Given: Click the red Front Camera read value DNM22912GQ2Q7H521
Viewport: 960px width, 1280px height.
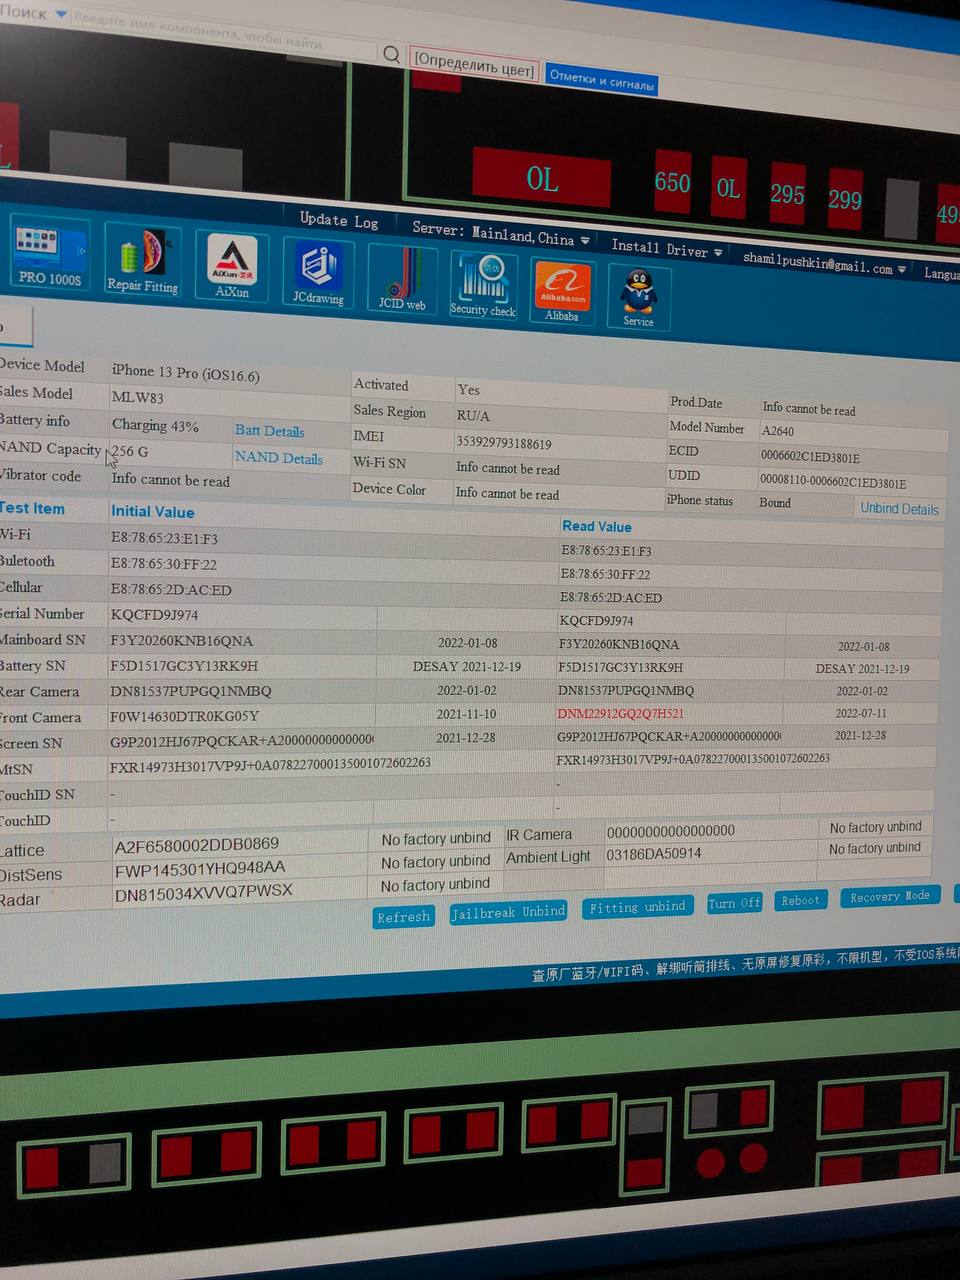Looking at the screenshot, I should point(621,714).
